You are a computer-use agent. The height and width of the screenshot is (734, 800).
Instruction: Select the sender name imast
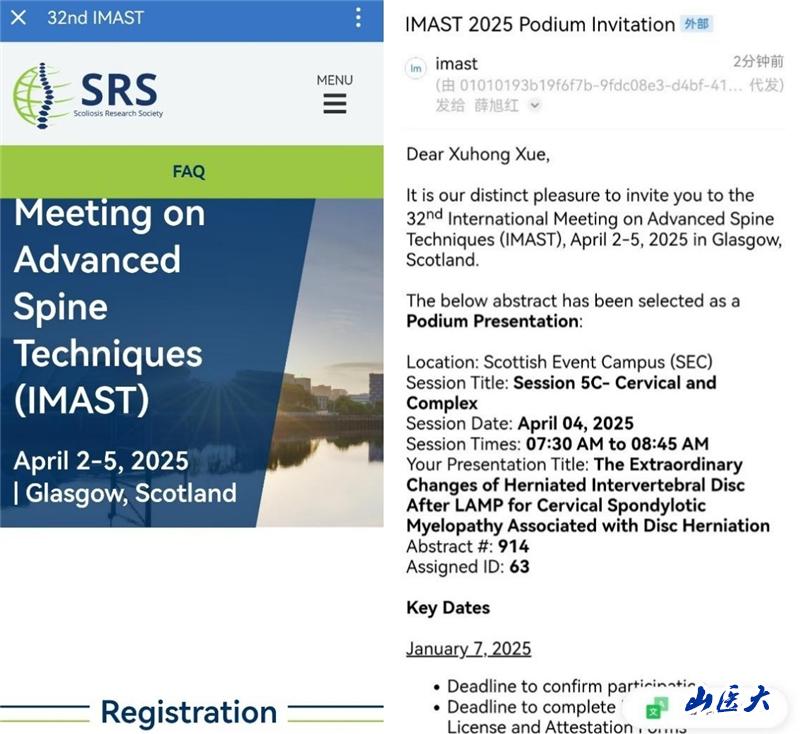(x=456, y=64)
